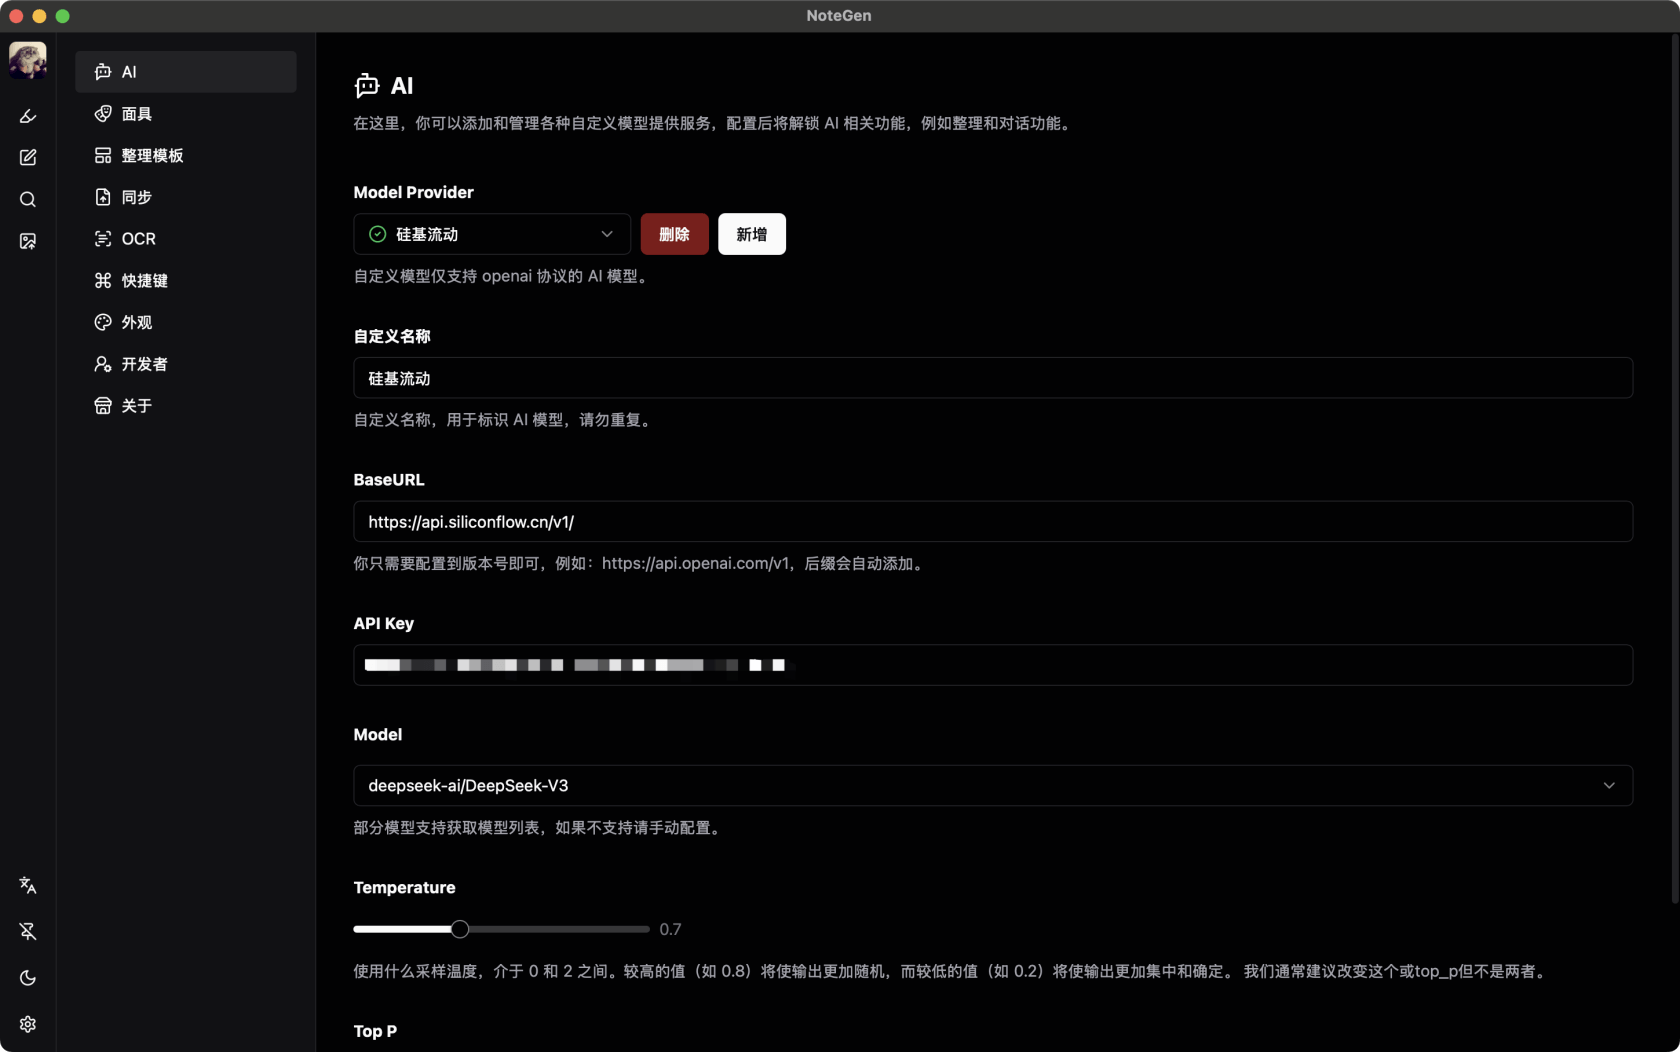Open the 快捷键 shortcut settings

(x=143, y=281)
